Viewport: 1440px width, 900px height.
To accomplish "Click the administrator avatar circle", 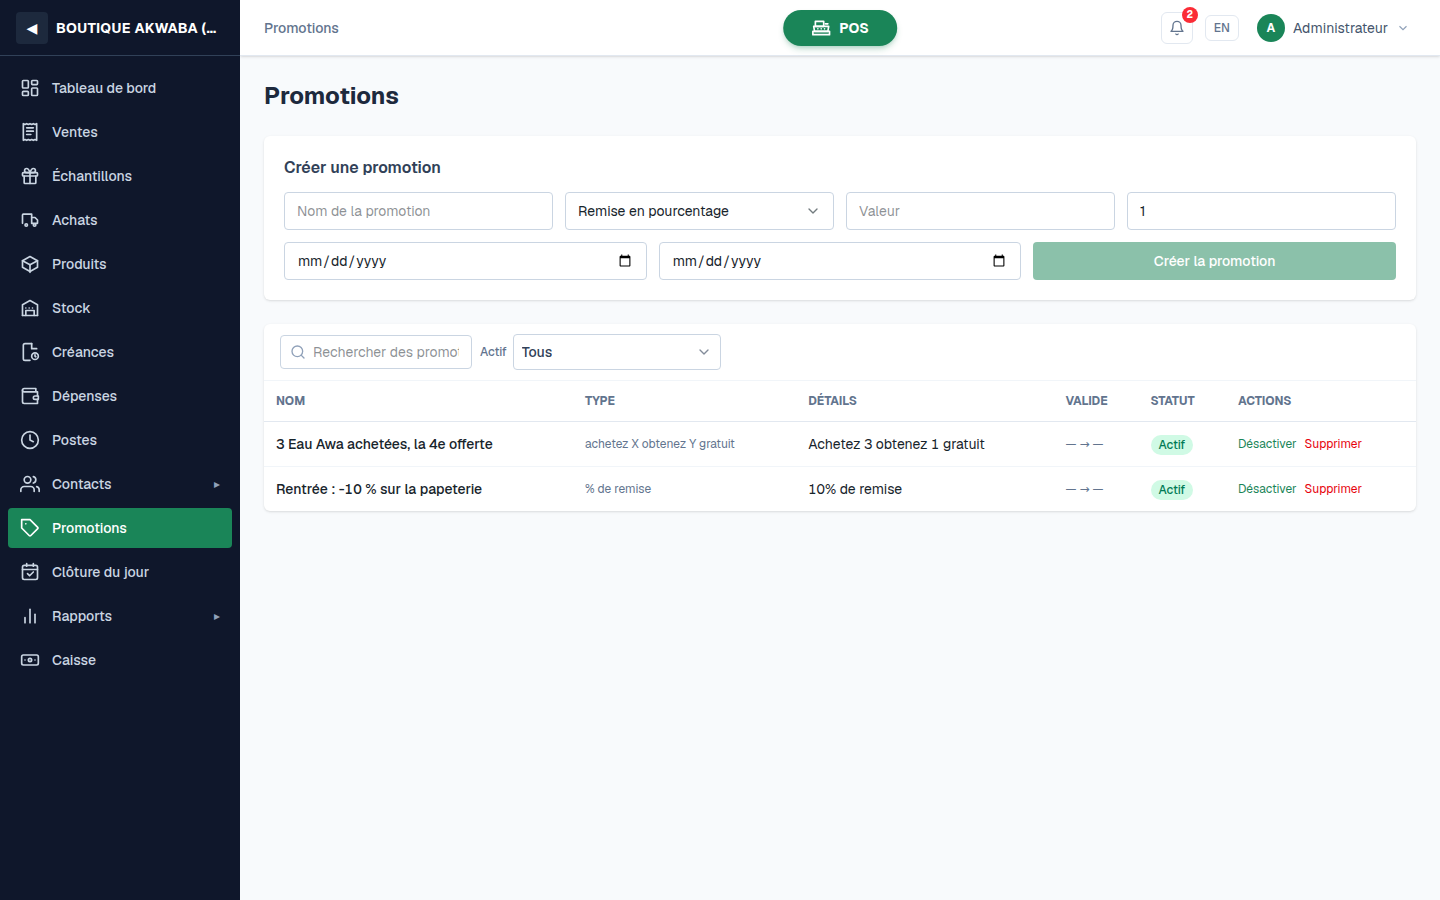I will click(1271, 28).
